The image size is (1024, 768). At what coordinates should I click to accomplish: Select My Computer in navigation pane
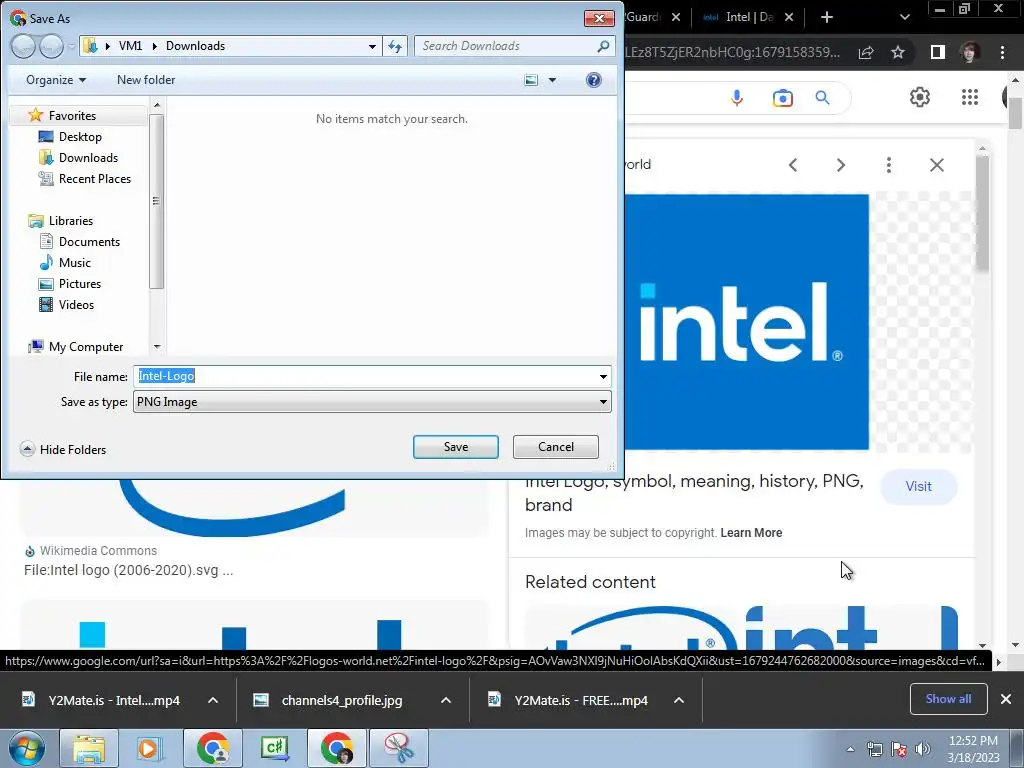pyautogui.click(x=86, y=347)
